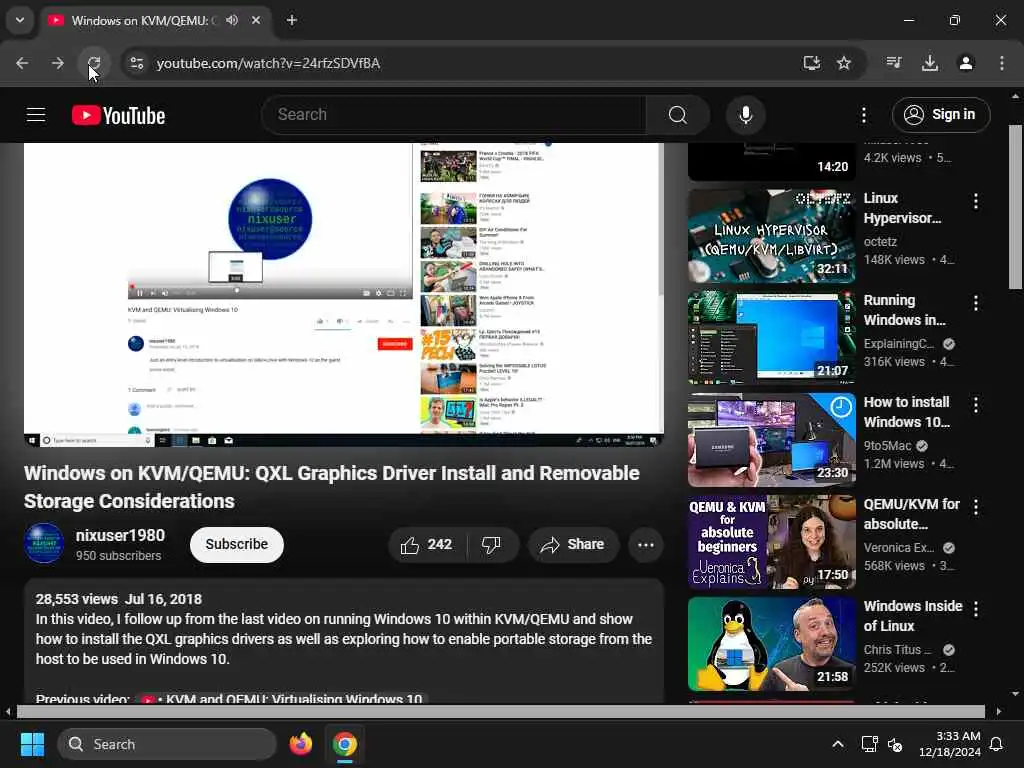Expand the video description box
Viewport: 1024px width, 768px height.
[344, 641]
